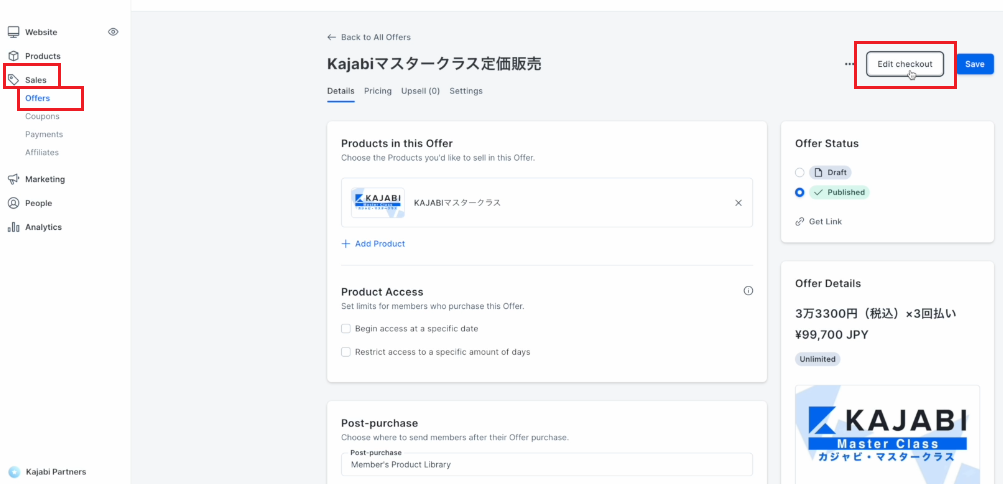Remove KAJABIマスタークラス product with X icon
The image size is (1003, 484).
(x=738, y=203)
